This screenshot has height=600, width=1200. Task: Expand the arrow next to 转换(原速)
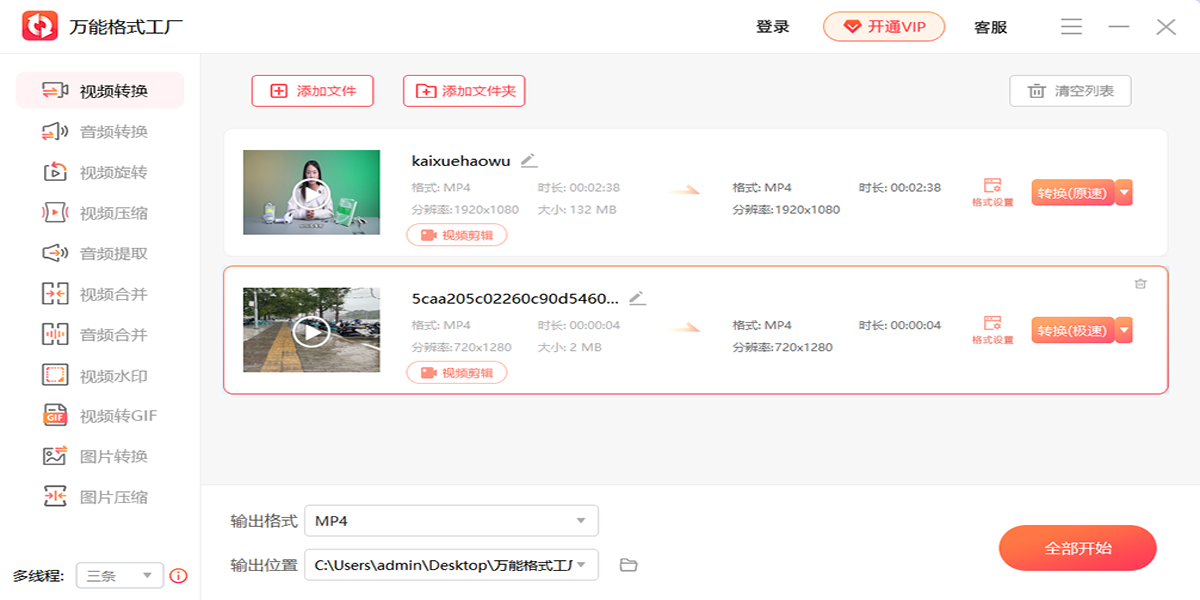[x=1124, y=192]
